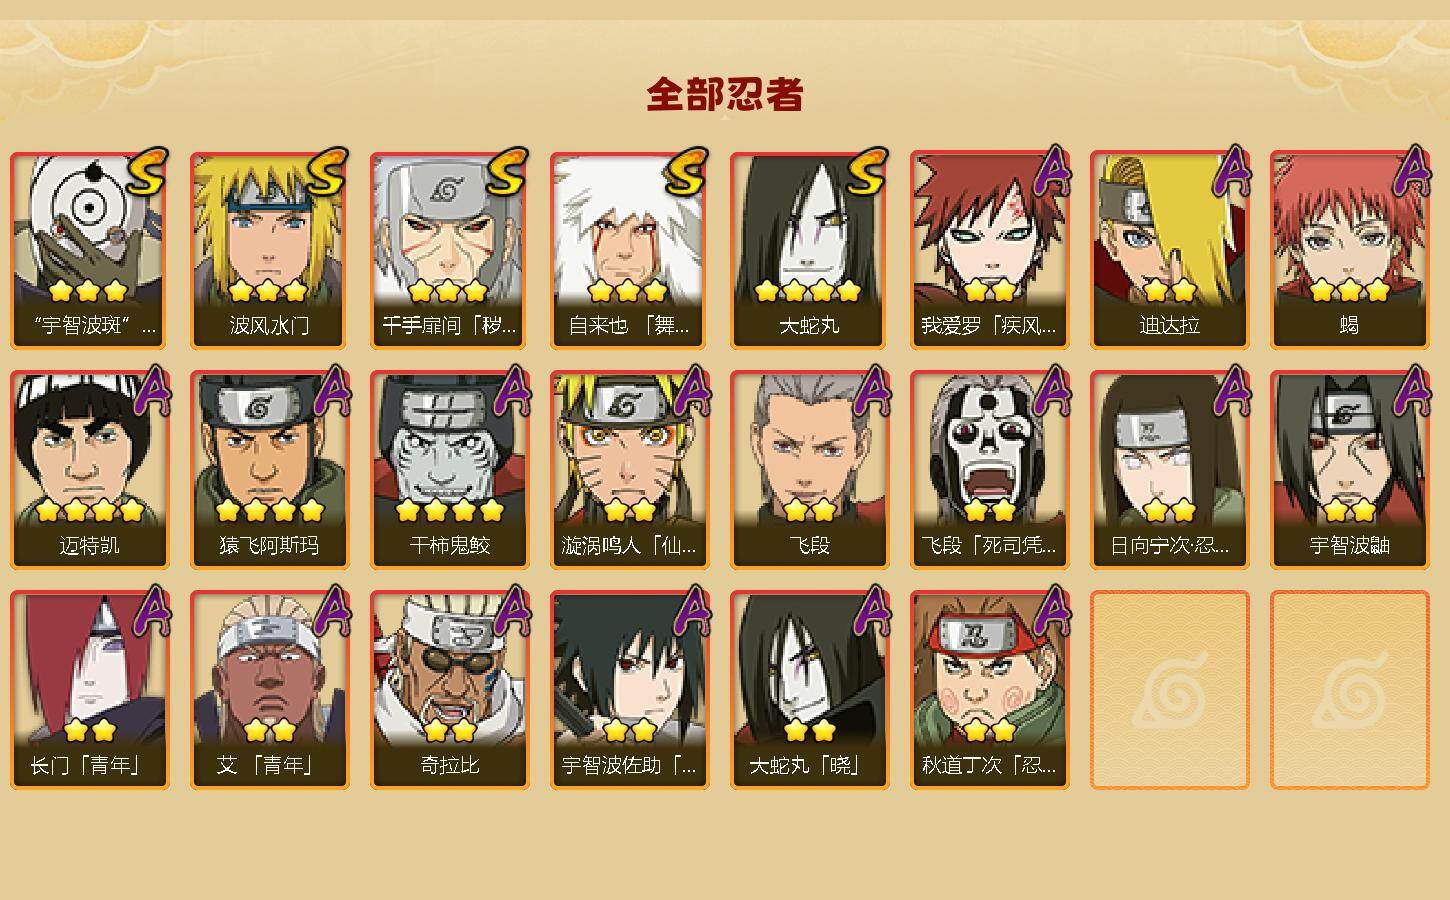Open the 猿飞阿斯玛 ninja card
1450x900 pixels.
click(x=269, y=470)
